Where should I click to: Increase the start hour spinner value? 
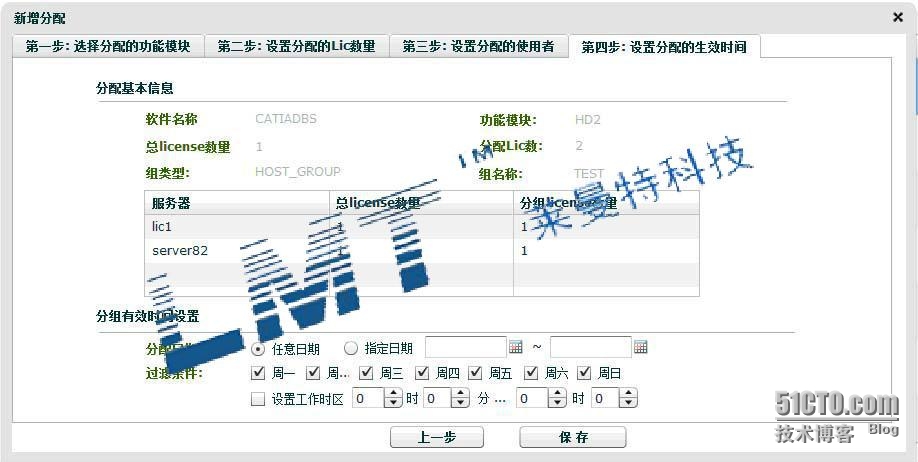pyautogui.click(x=393, y=395)
